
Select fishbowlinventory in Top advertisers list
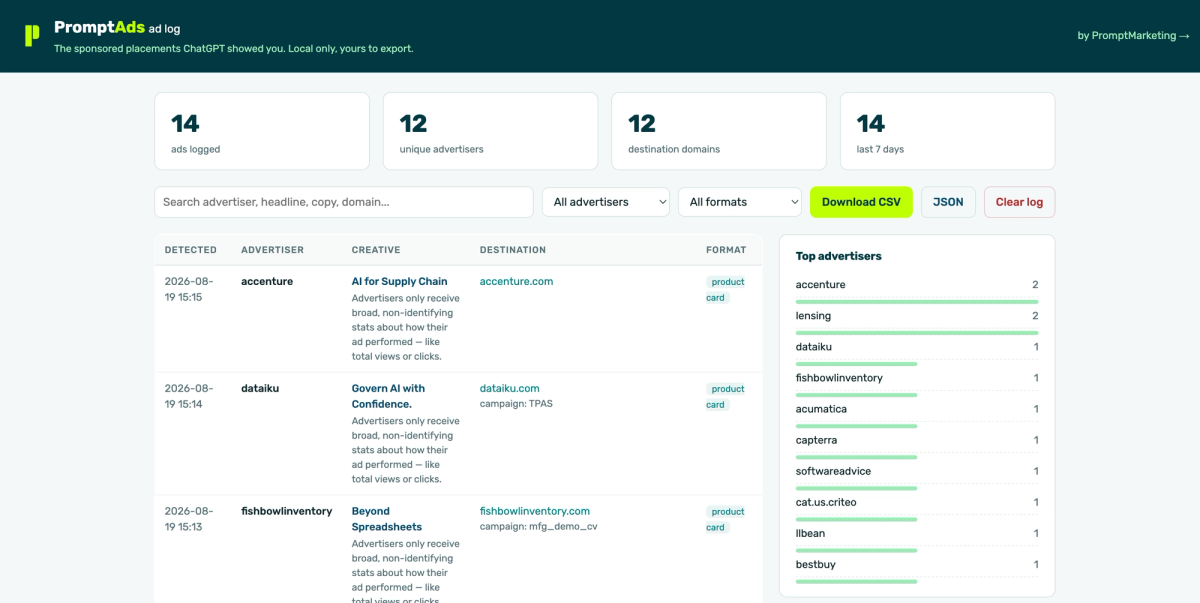tap(917, 378)
